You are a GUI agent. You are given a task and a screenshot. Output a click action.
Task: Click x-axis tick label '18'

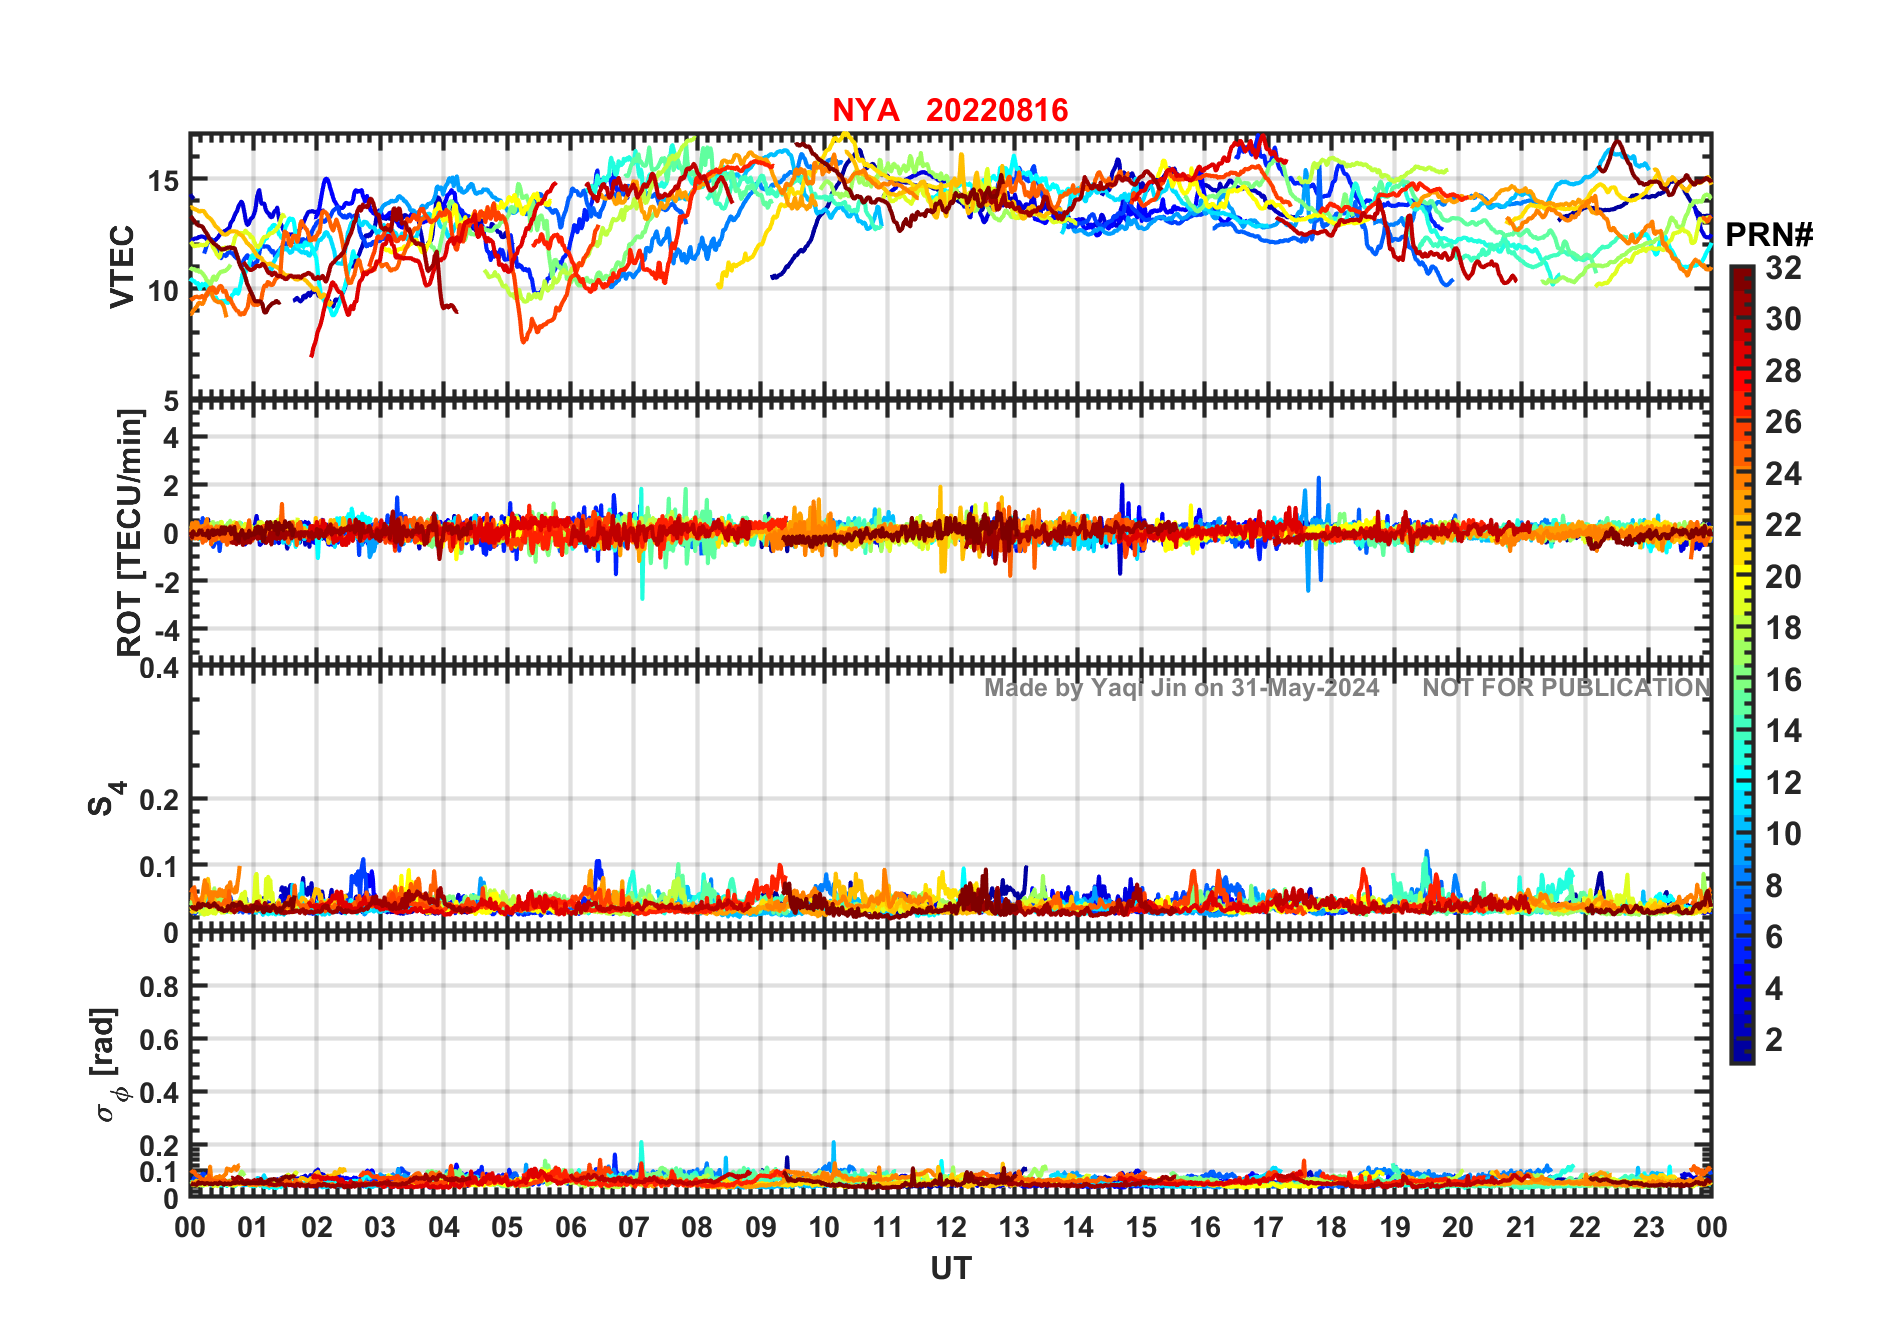tap(1331, 1227)
